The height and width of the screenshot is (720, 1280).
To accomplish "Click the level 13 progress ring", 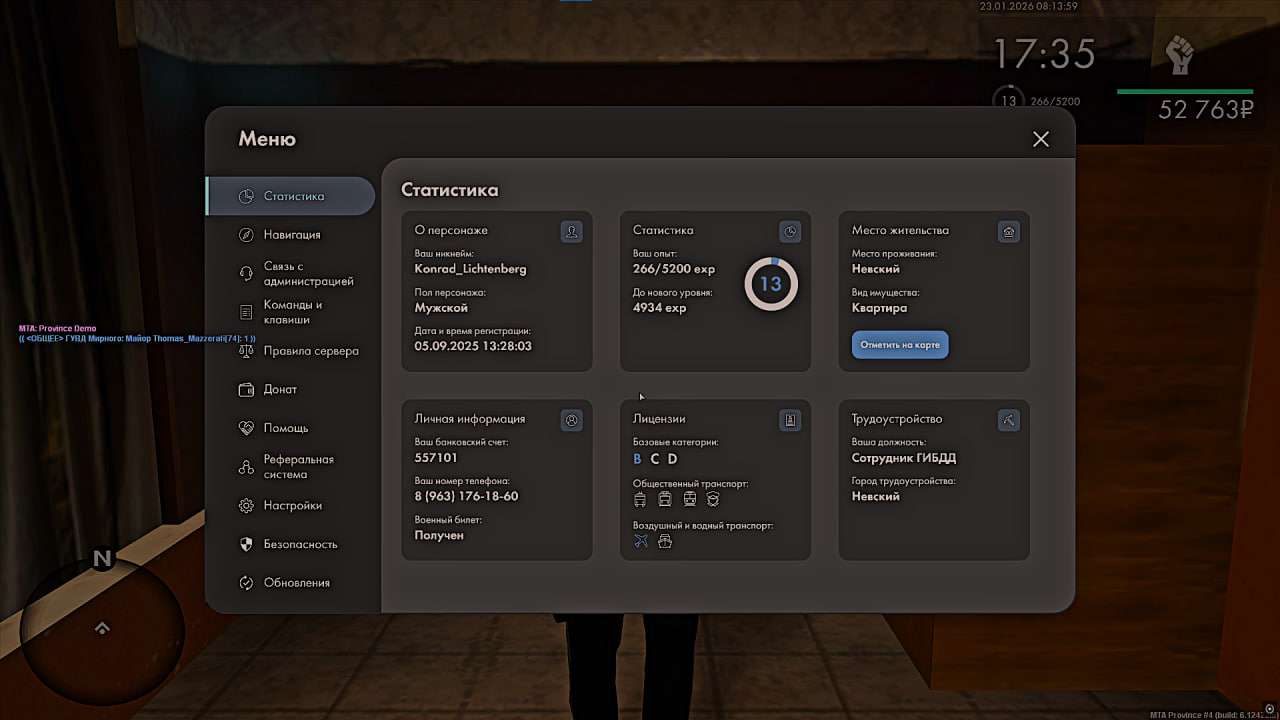I will [x=771, y=284].
